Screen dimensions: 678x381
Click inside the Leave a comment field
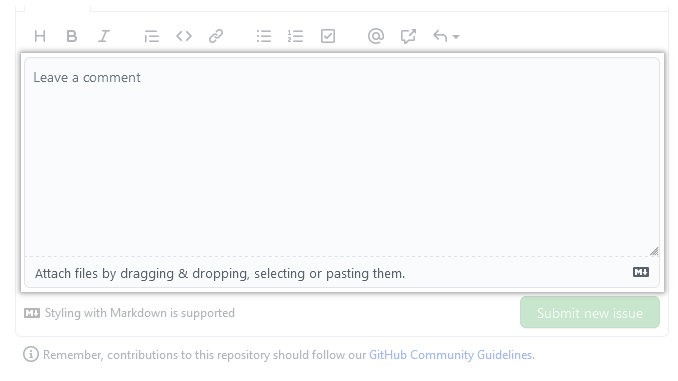tap(342, 157)
